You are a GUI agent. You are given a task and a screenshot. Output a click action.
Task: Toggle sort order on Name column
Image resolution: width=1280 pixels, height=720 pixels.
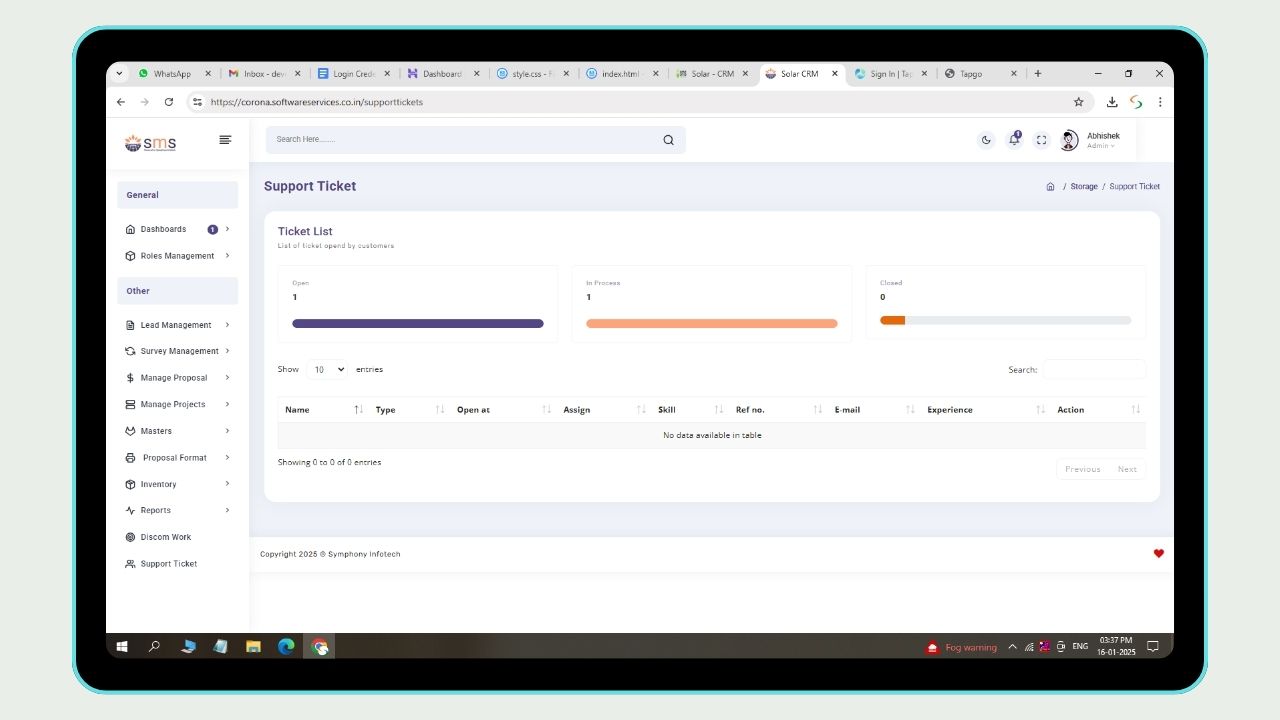click(358, 410)
